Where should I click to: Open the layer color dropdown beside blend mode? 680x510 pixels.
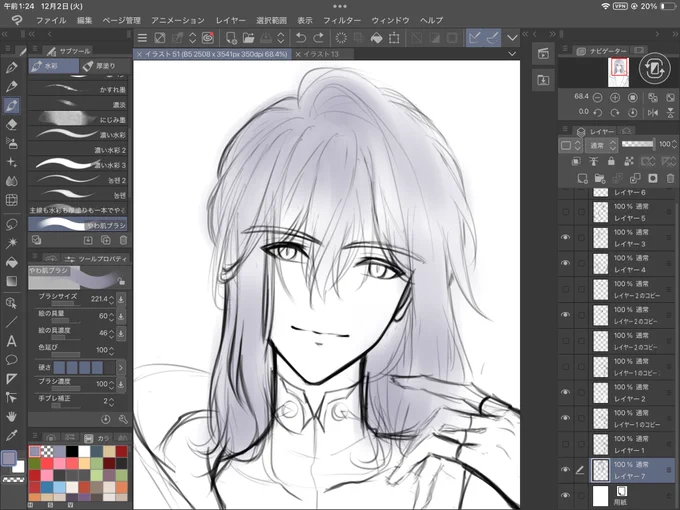(x=571, y=145)
